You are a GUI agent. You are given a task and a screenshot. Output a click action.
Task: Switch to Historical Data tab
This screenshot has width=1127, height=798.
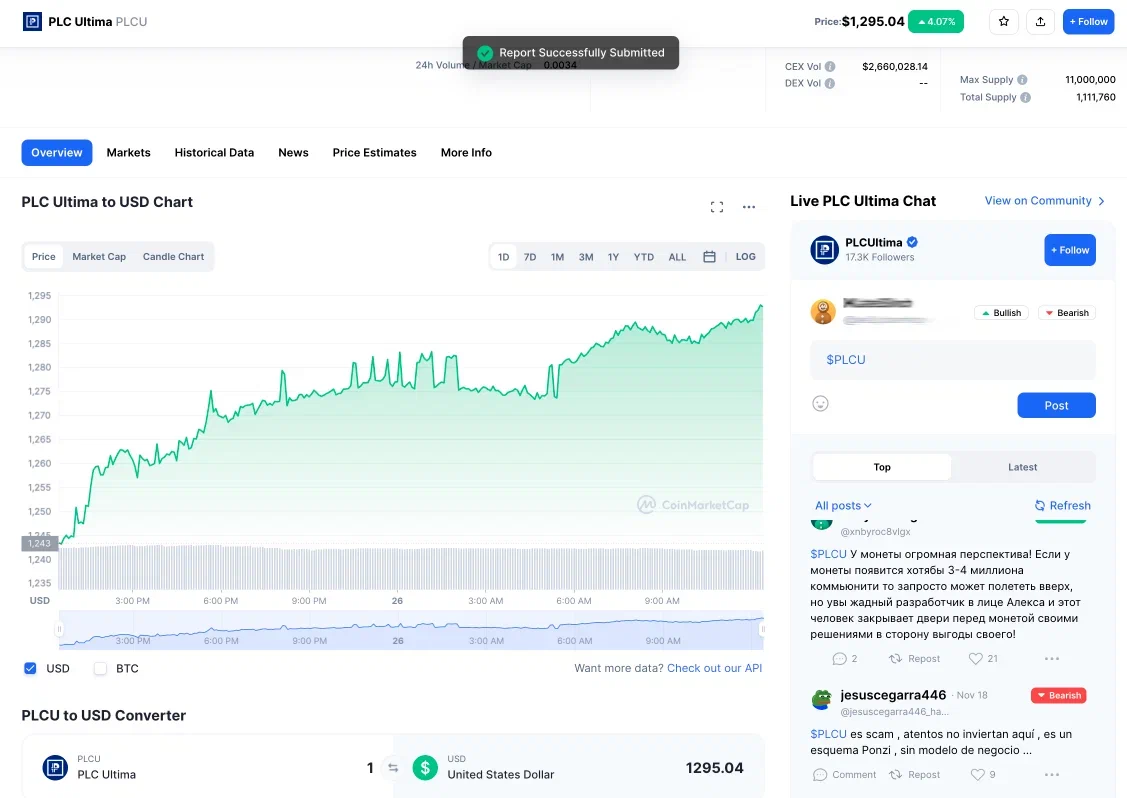(x=214, y=153)
